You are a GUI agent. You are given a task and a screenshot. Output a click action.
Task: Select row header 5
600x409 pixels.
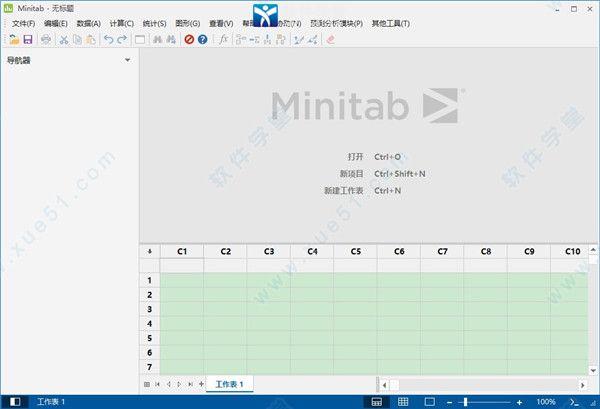point(150,338)
